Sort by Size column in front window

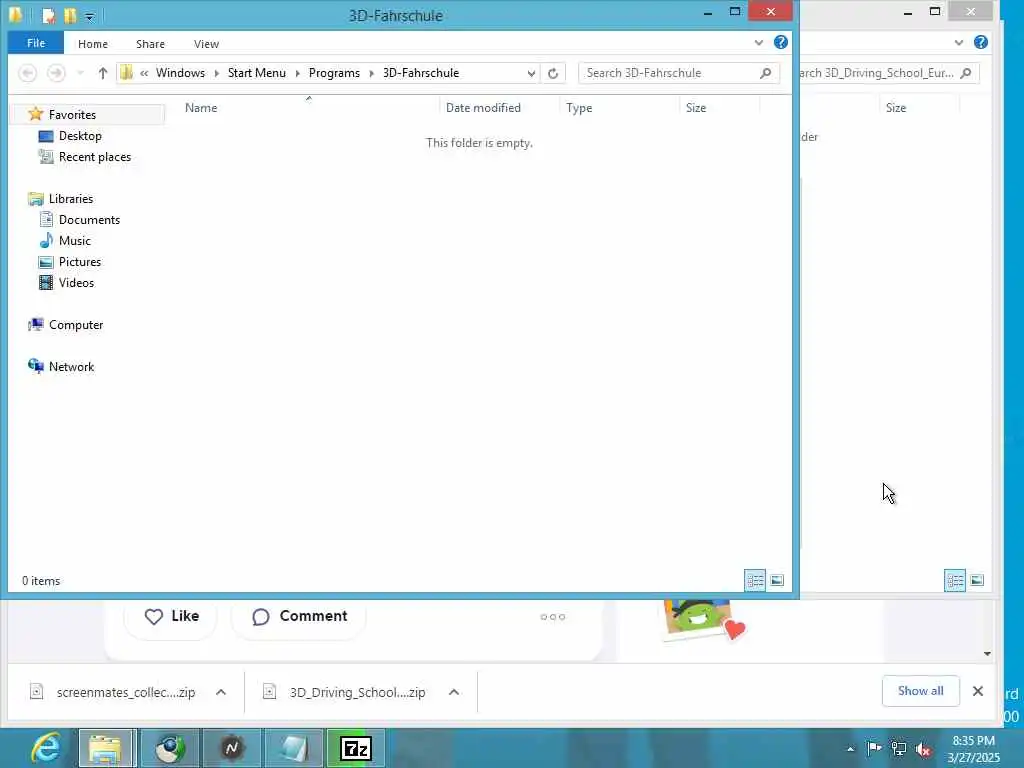[x=696, y=108]
